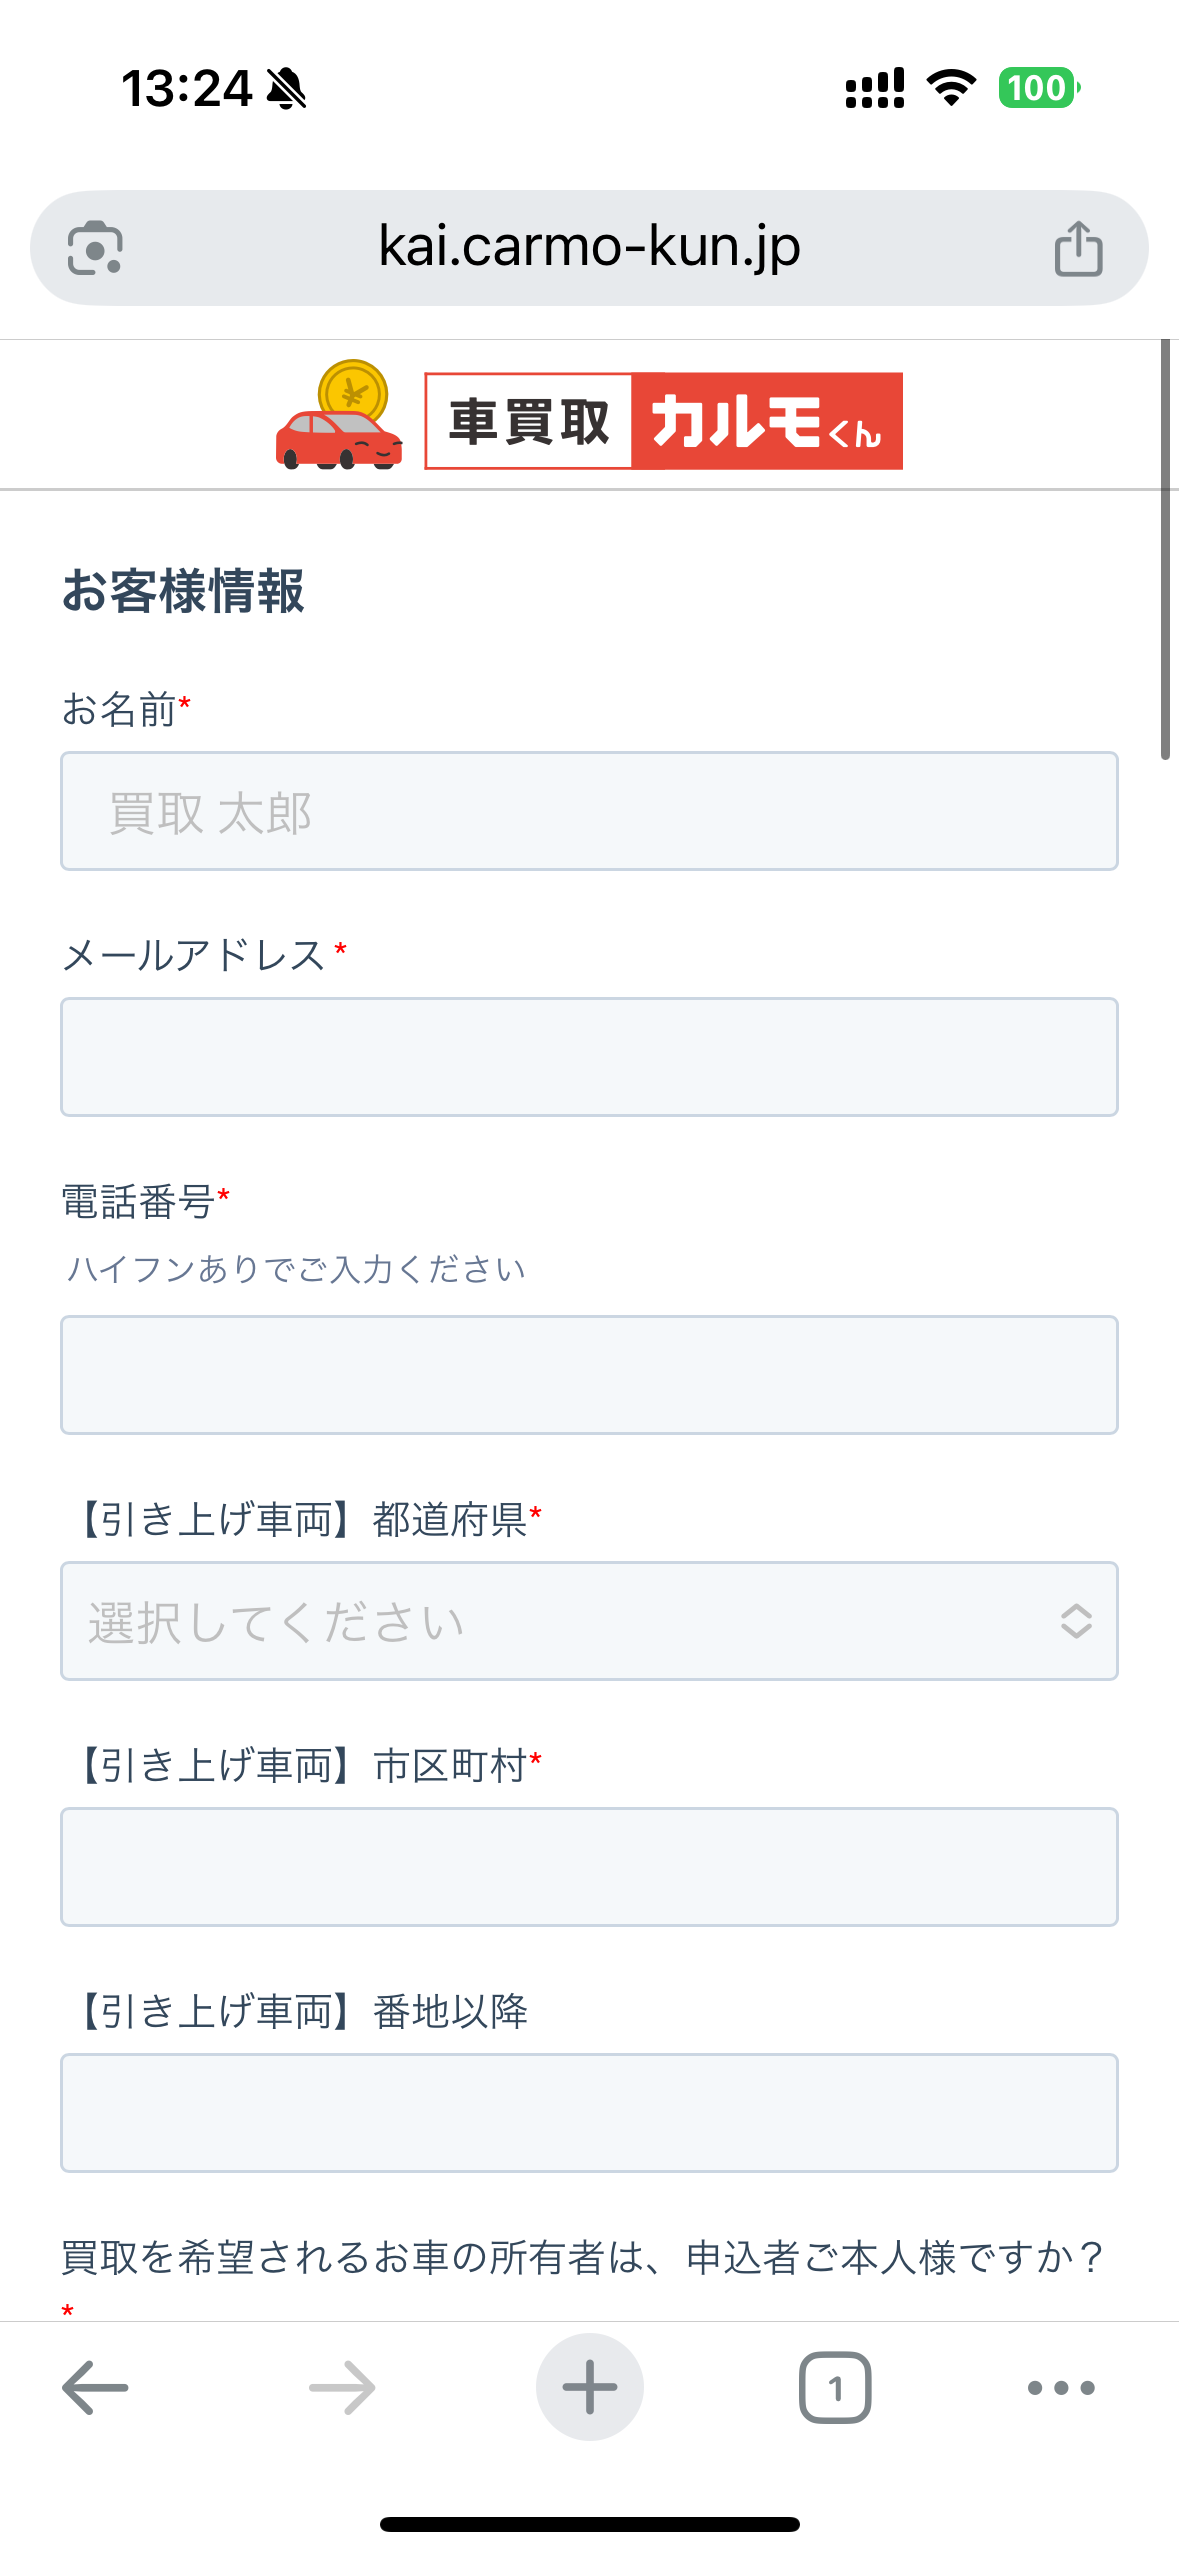Tap the kai.carmo-kun.jp address bar
Screen dimensions: 1179x2556
coord(589,248)
